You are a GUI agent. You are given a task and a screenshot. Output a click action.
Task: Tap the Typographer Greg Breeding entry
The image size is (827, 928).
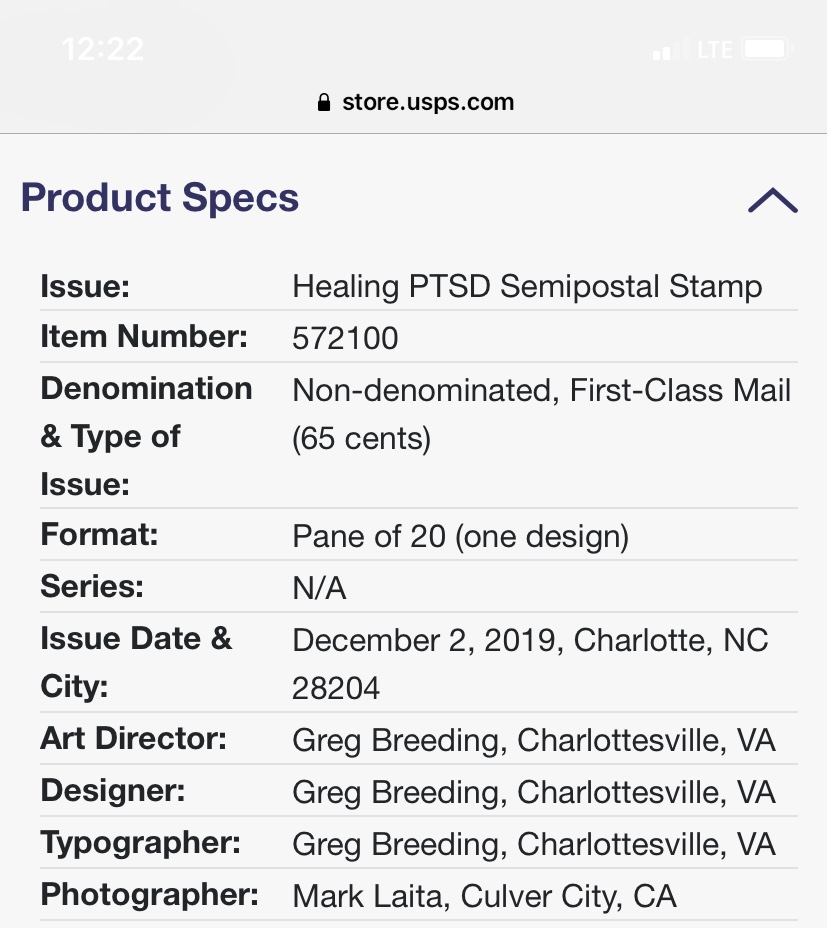tap(533, 844)
